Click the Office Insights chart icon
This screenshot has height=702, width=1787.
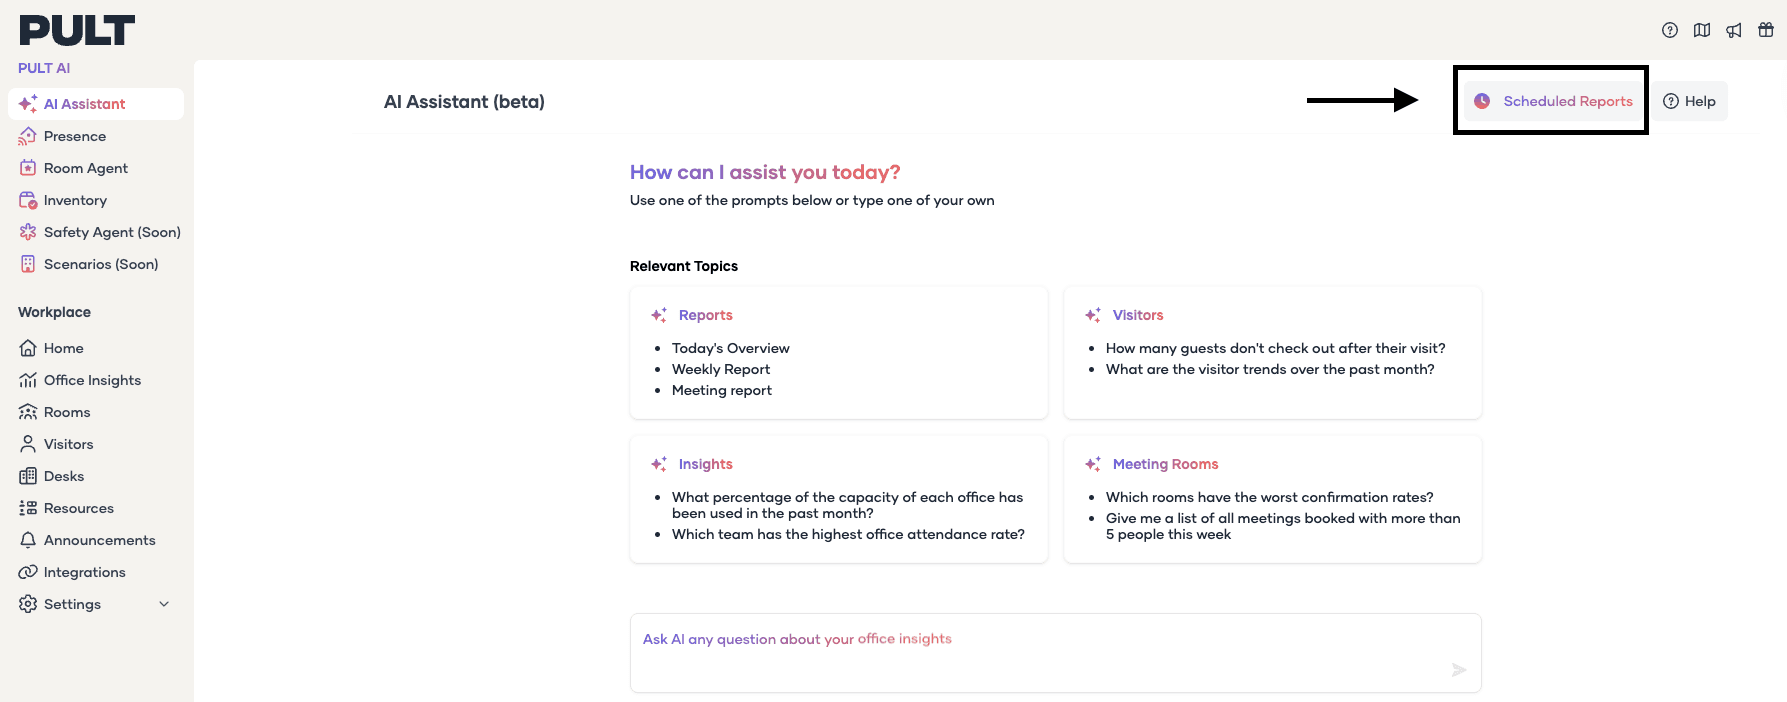(x=28, y=380)
